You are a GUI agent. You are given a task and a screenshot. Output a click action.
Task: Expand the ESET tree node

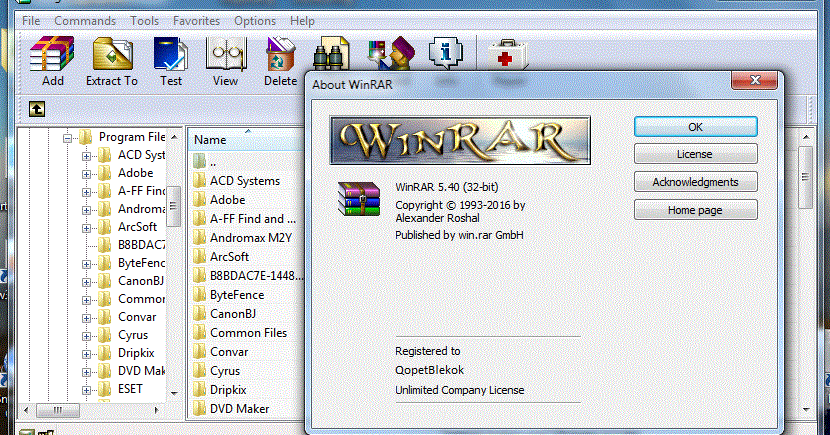(86, 390)
